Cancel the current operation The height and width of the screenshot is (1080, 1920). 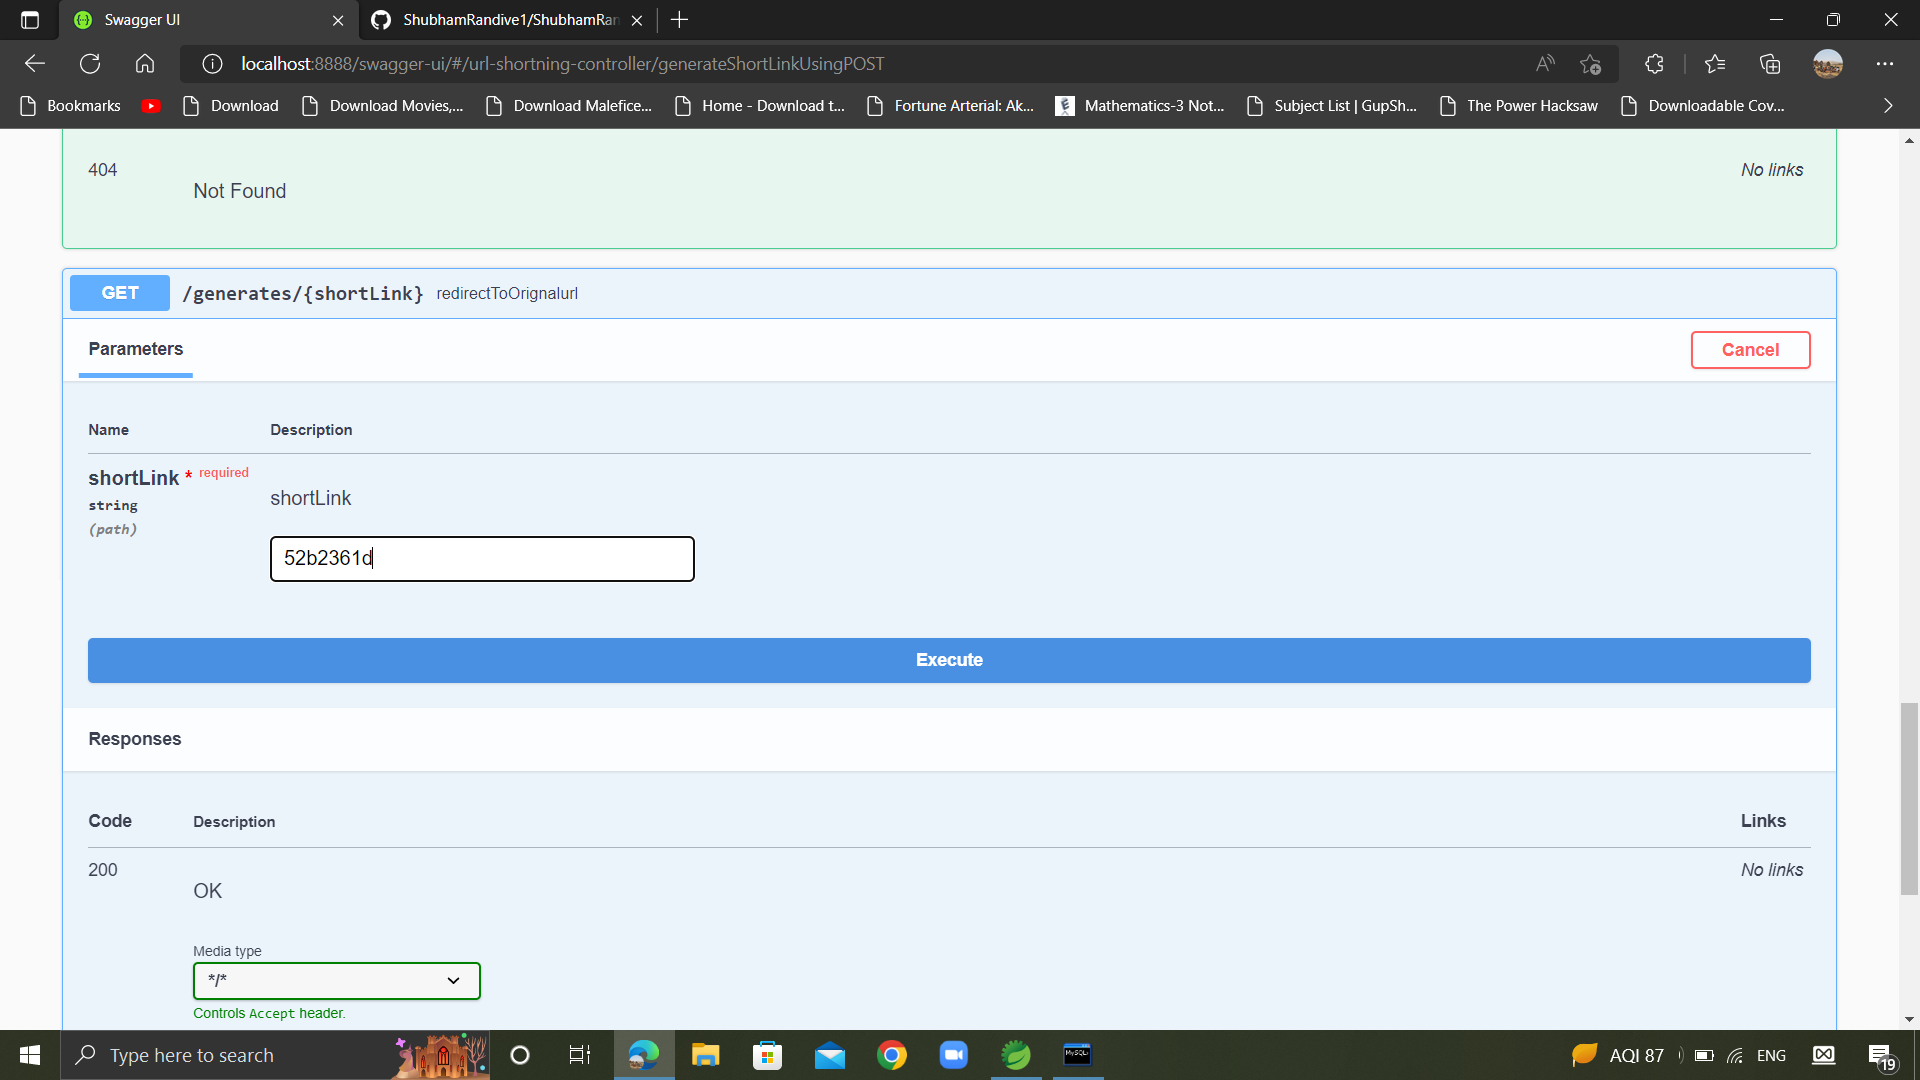click(1750, 350)
